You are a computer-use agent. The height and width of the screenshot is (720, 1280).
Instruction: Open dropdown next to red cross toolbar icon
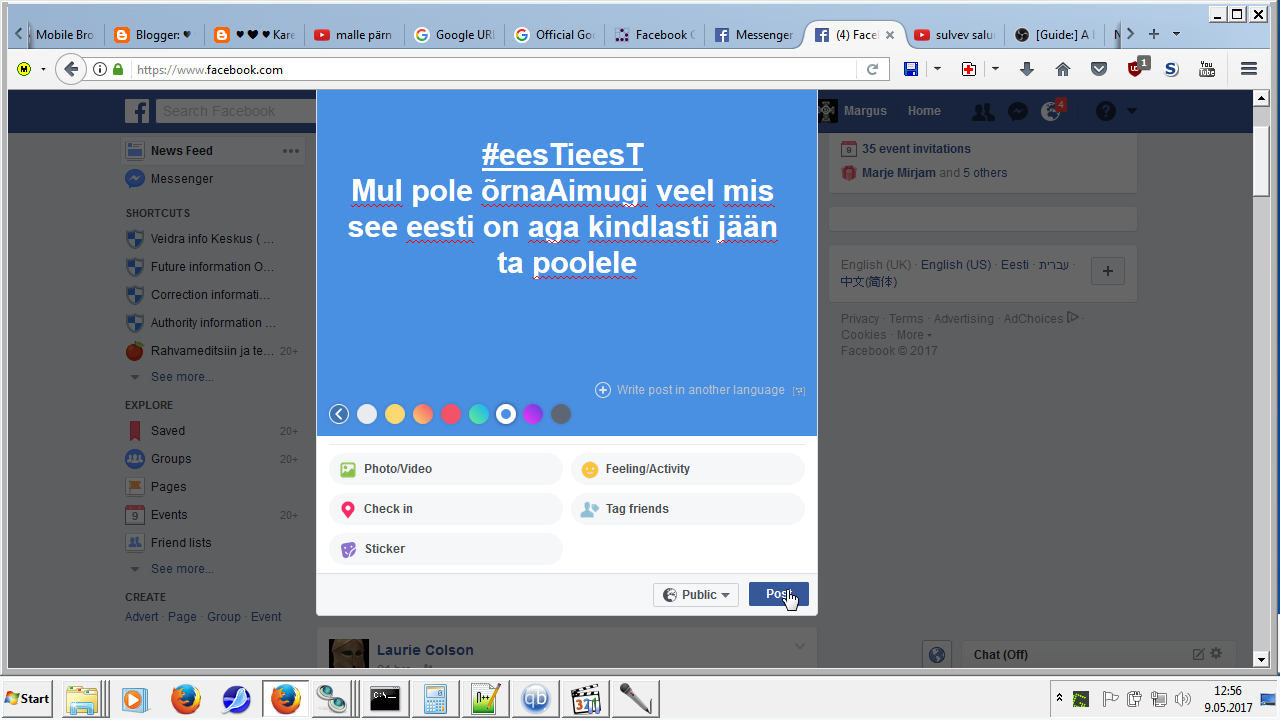[995, 69]
